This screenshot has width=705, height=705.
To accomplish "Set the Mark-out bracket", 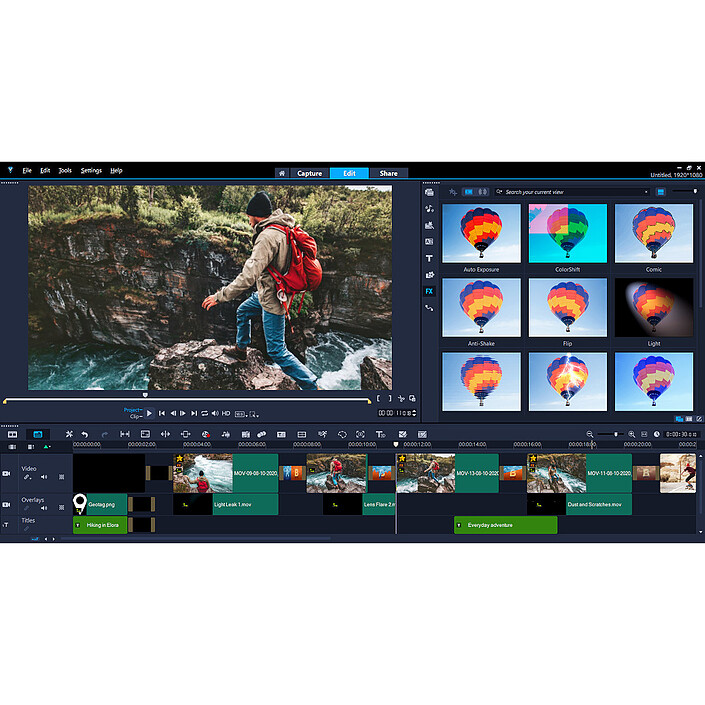I will point(390,398).
